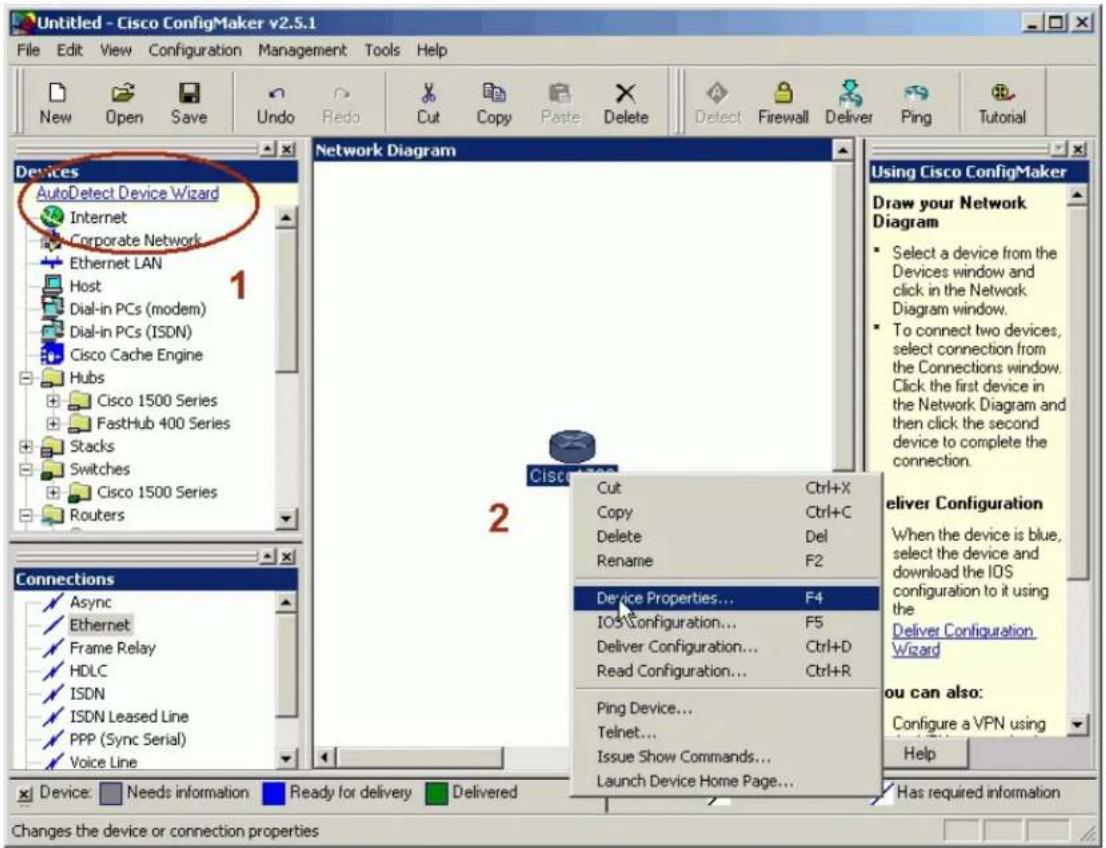Viewport: 1106px width, 848px height.
Task: Select the Async connection
Action: pyautogui.click(x=90, y=602)
